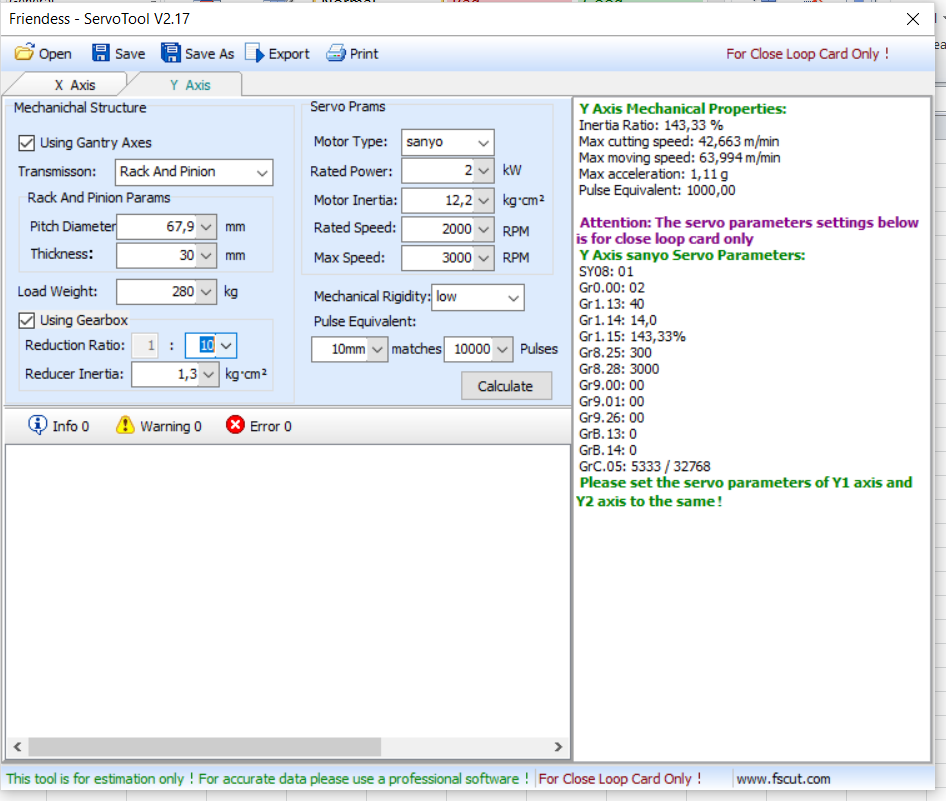The image size is (946, 801).
Task: Click the www.fscut.com status bar text
Action: tap(783, 779)
